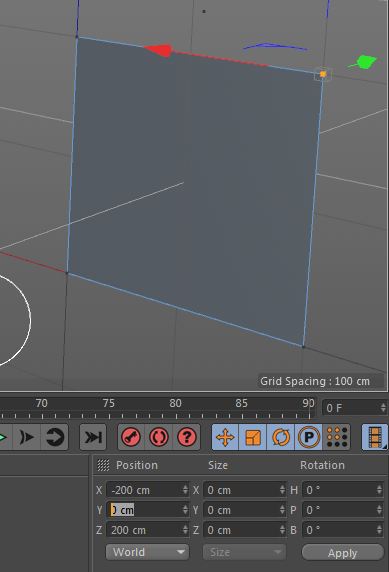Open the film strip playback options icon

click(x=375, y=437)
